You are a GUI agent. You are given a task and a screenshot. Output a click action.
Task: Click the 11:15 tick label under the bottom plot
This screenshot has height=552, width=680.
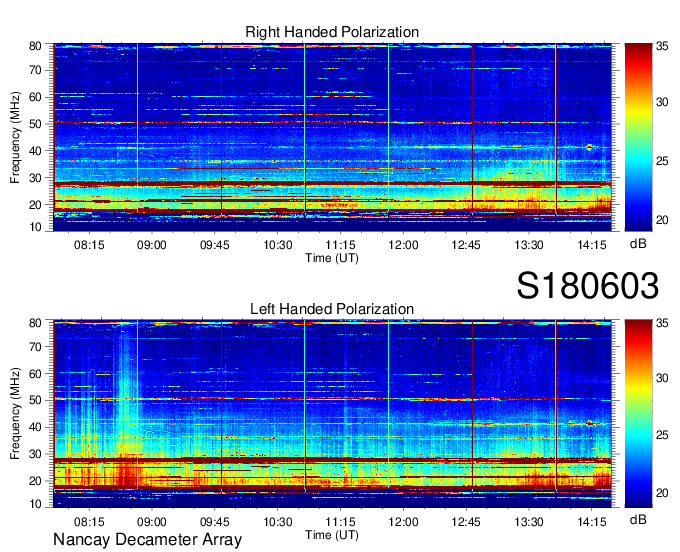tap(340, 522)
